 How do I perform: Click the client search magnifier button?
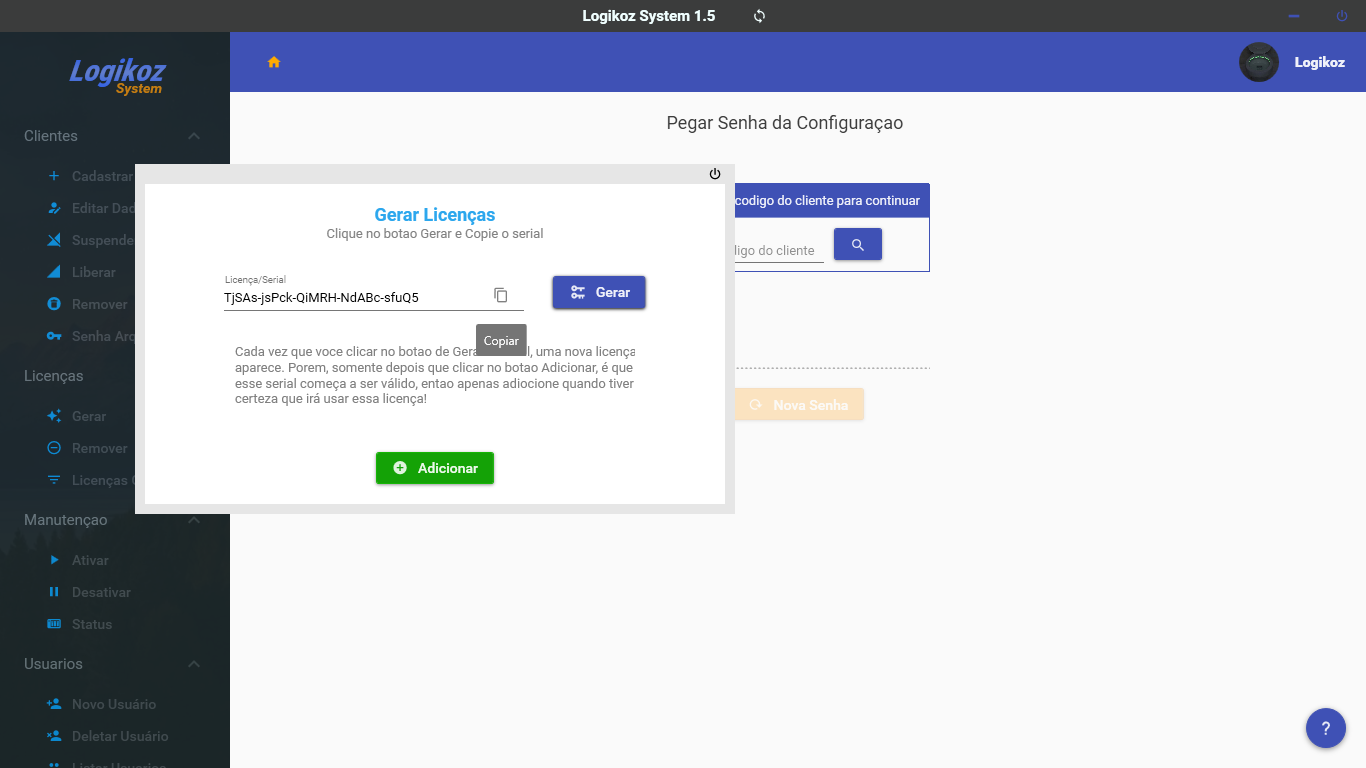(858, 244)
